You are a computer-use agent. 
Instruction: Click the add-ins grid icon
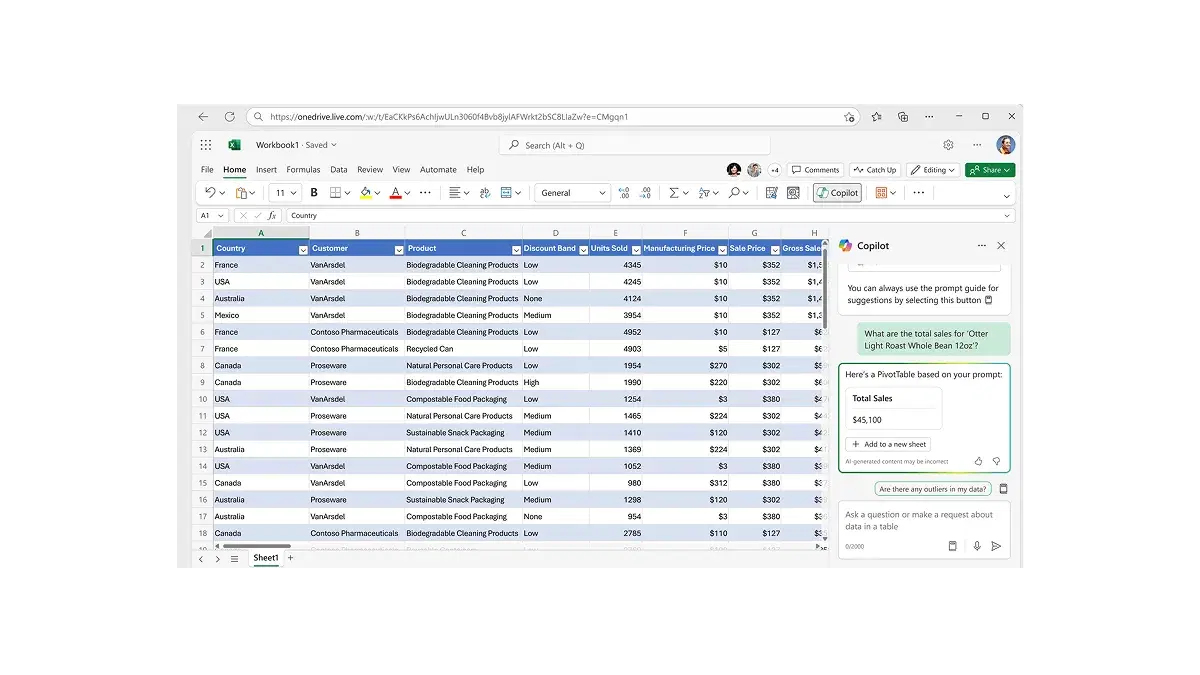tap(882, 193)
